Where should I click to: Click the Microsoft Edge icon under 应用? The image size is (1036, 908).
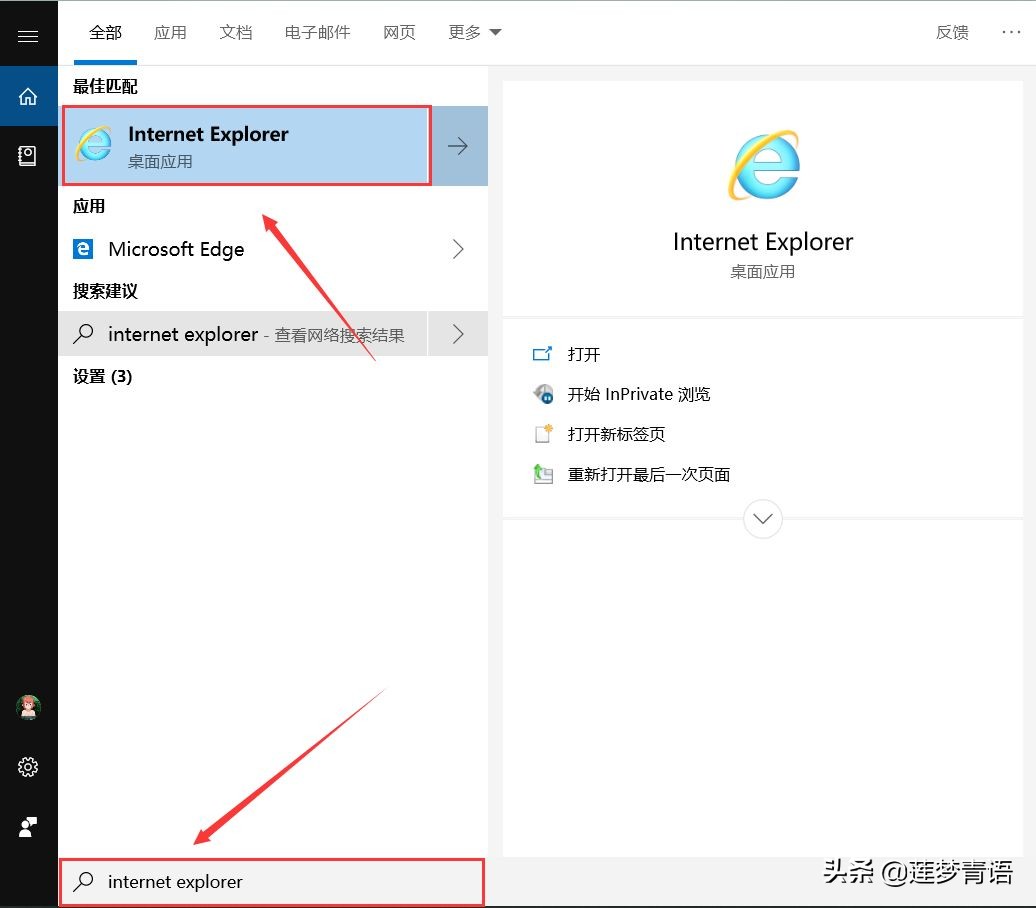tap(83, 249)
